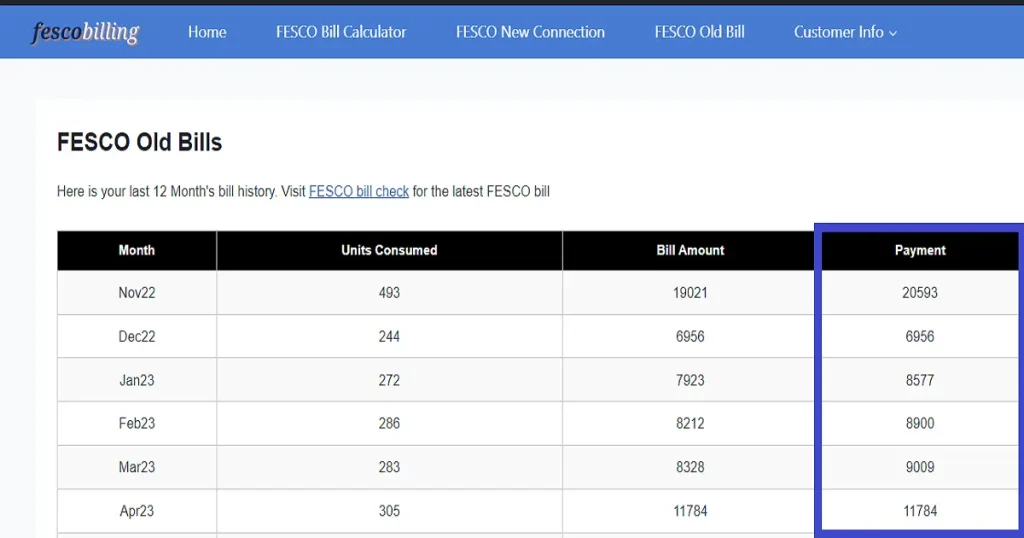
Task: Select bill amount 8212
Action: point(690,423)
